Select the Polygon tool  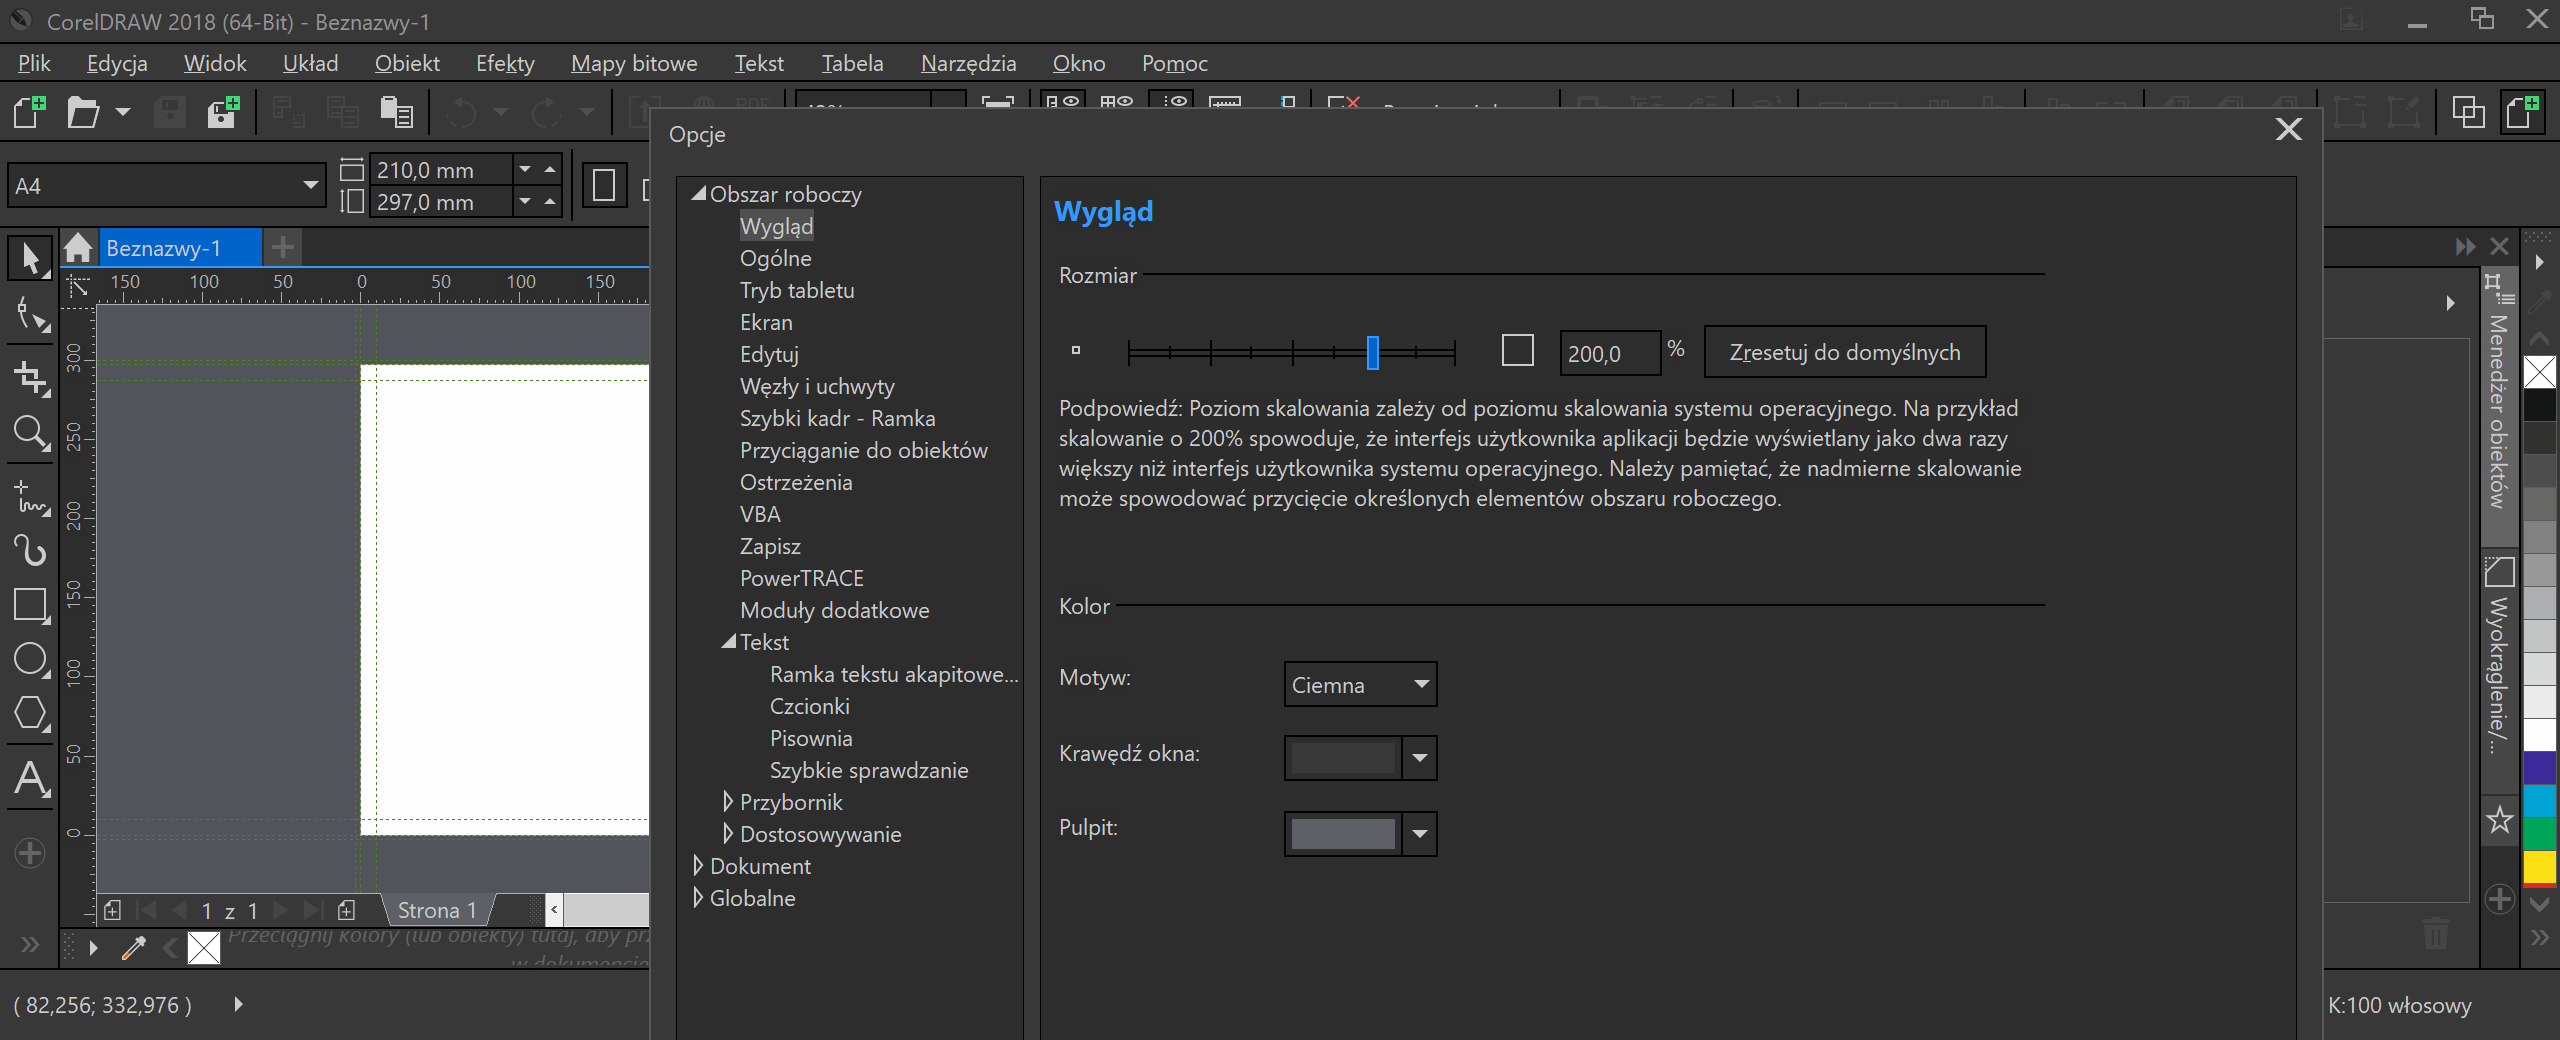coord(30,714)
